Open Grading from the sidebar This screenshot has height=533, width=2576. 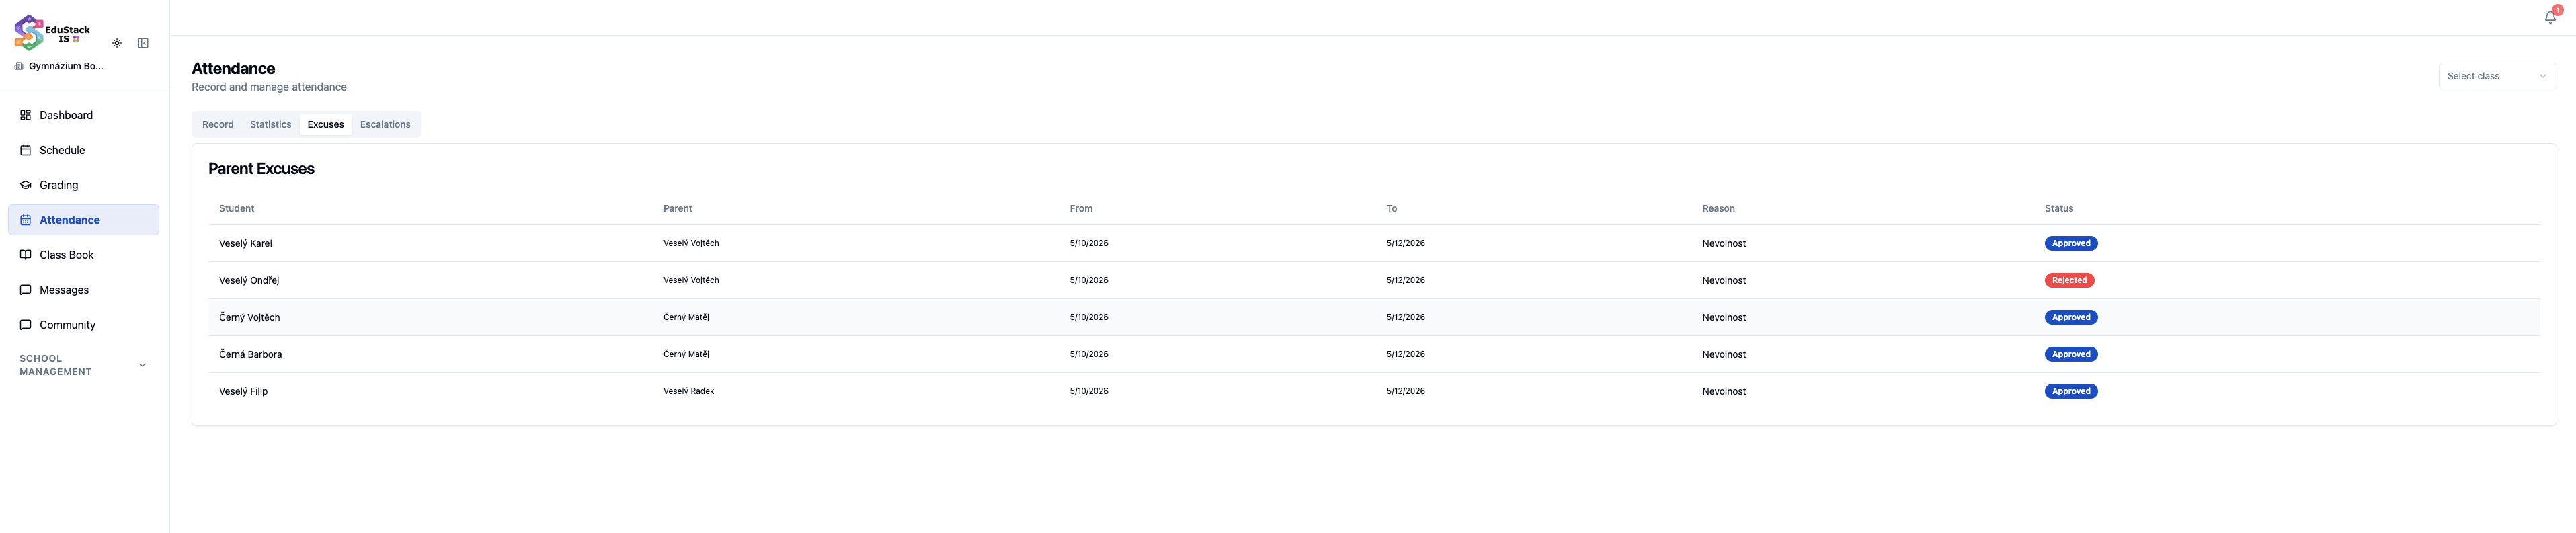click(84, 185)
